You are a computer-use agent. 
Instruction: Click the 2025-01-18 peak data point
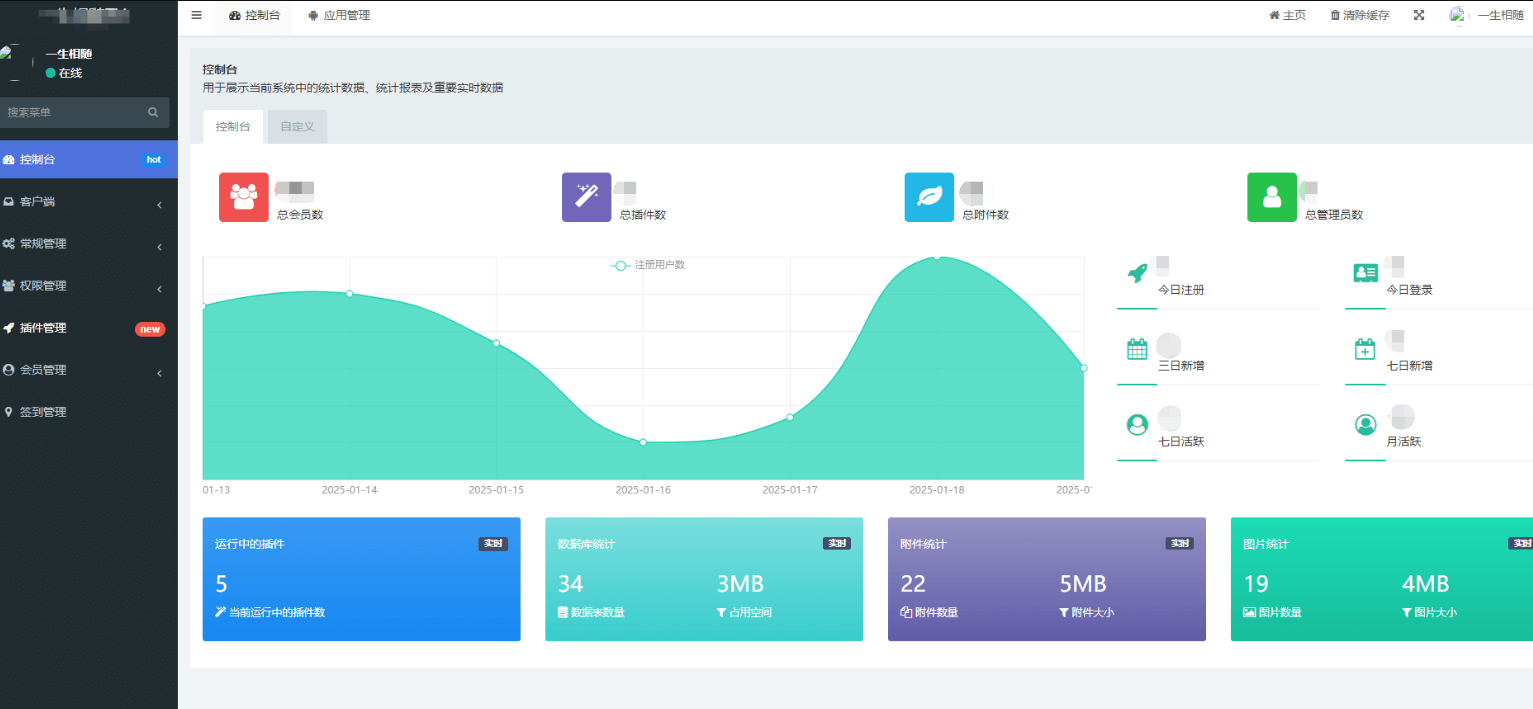click(937, 256)
